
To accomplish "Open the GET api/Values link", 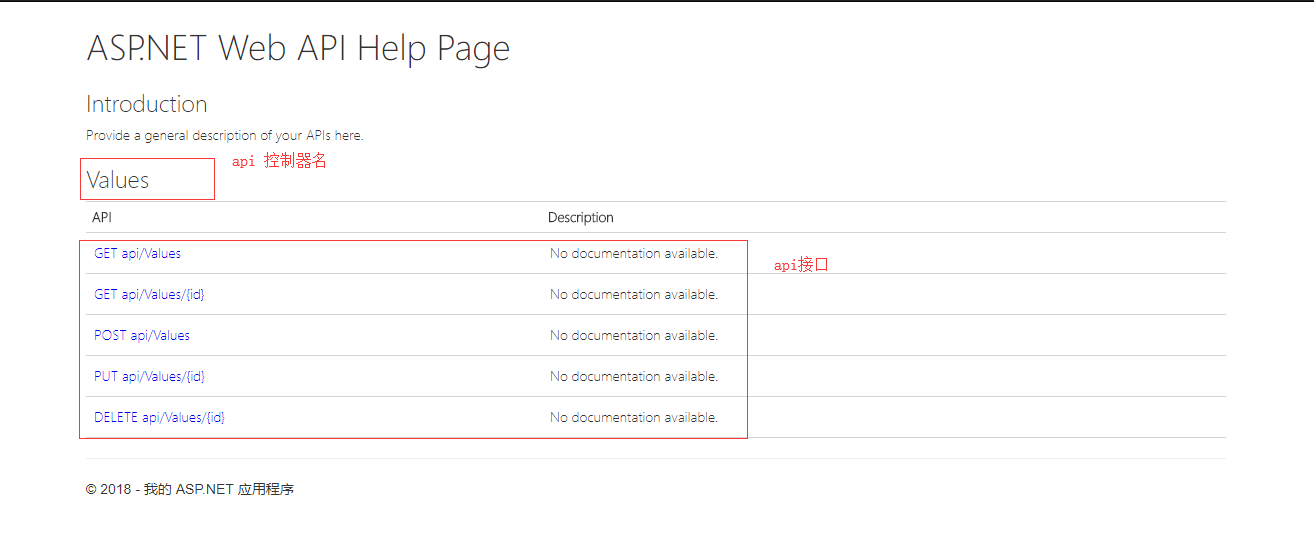I will (137, 254).
